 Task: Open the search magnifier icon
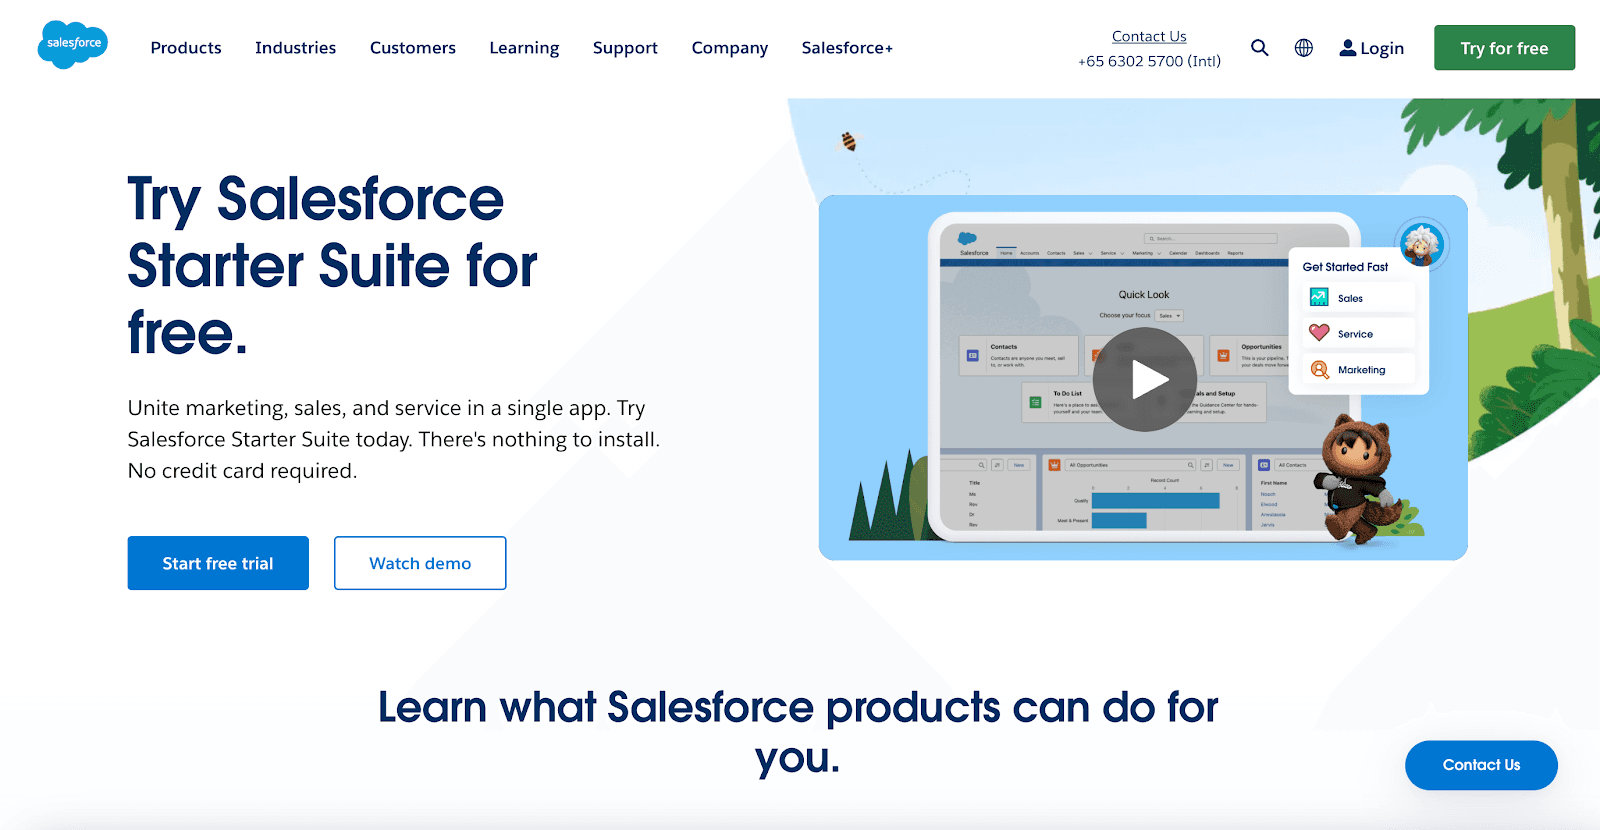coord(1259,47)
